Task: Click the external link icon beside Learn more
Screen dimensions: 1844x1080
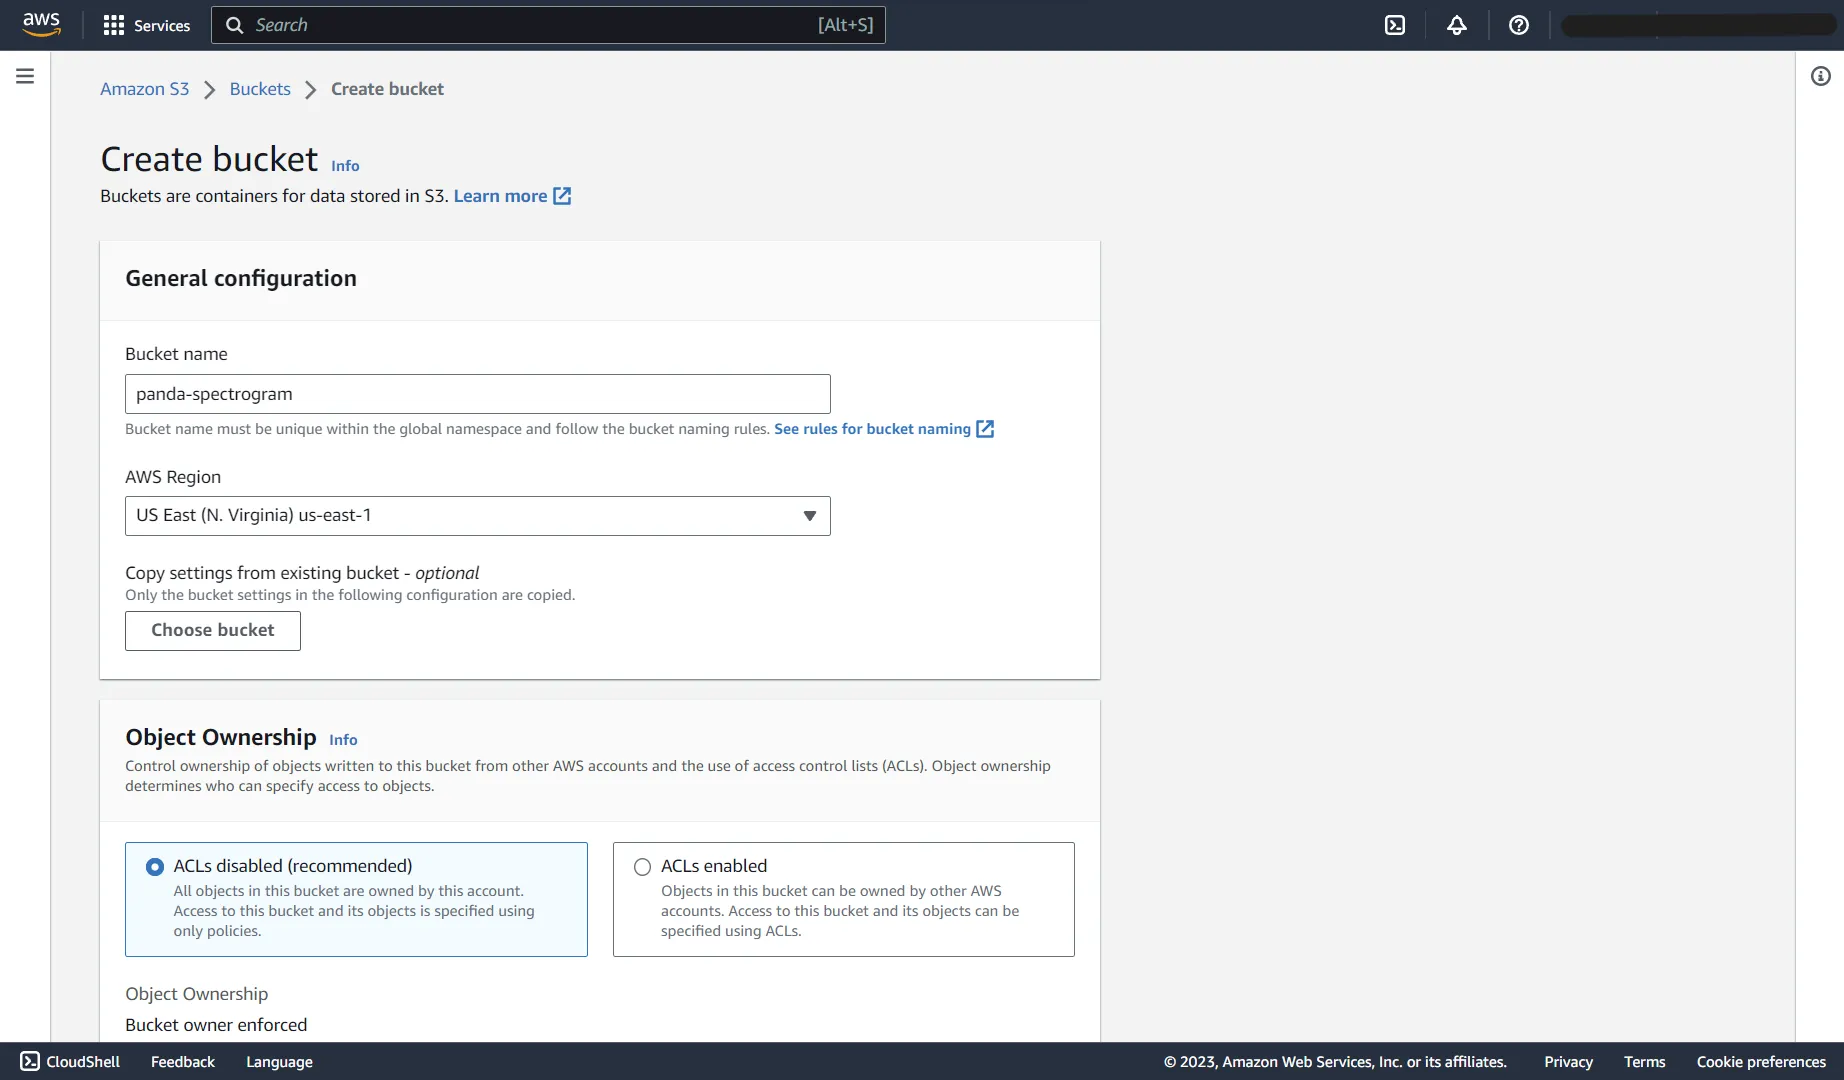Action: coord(563,196)
